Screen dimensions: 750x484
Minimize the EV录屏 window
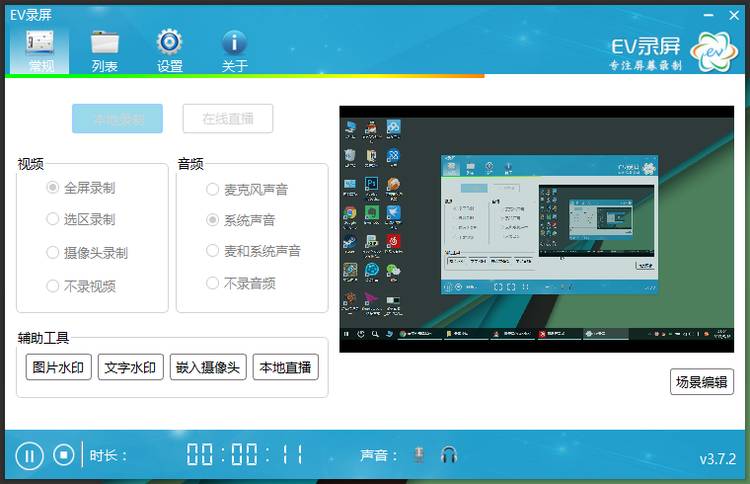tap(708, 15)
